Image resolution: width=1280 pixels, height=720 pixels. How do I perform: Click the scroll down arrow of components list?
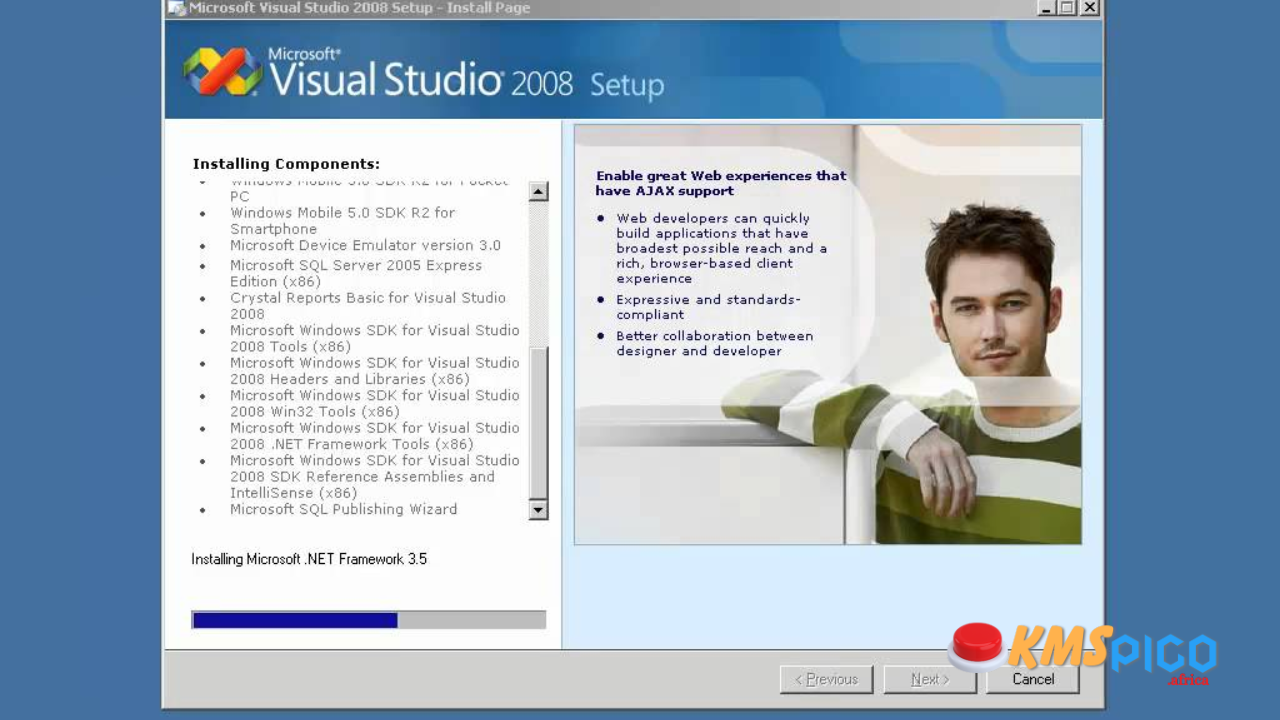click(x=538, y=510)
